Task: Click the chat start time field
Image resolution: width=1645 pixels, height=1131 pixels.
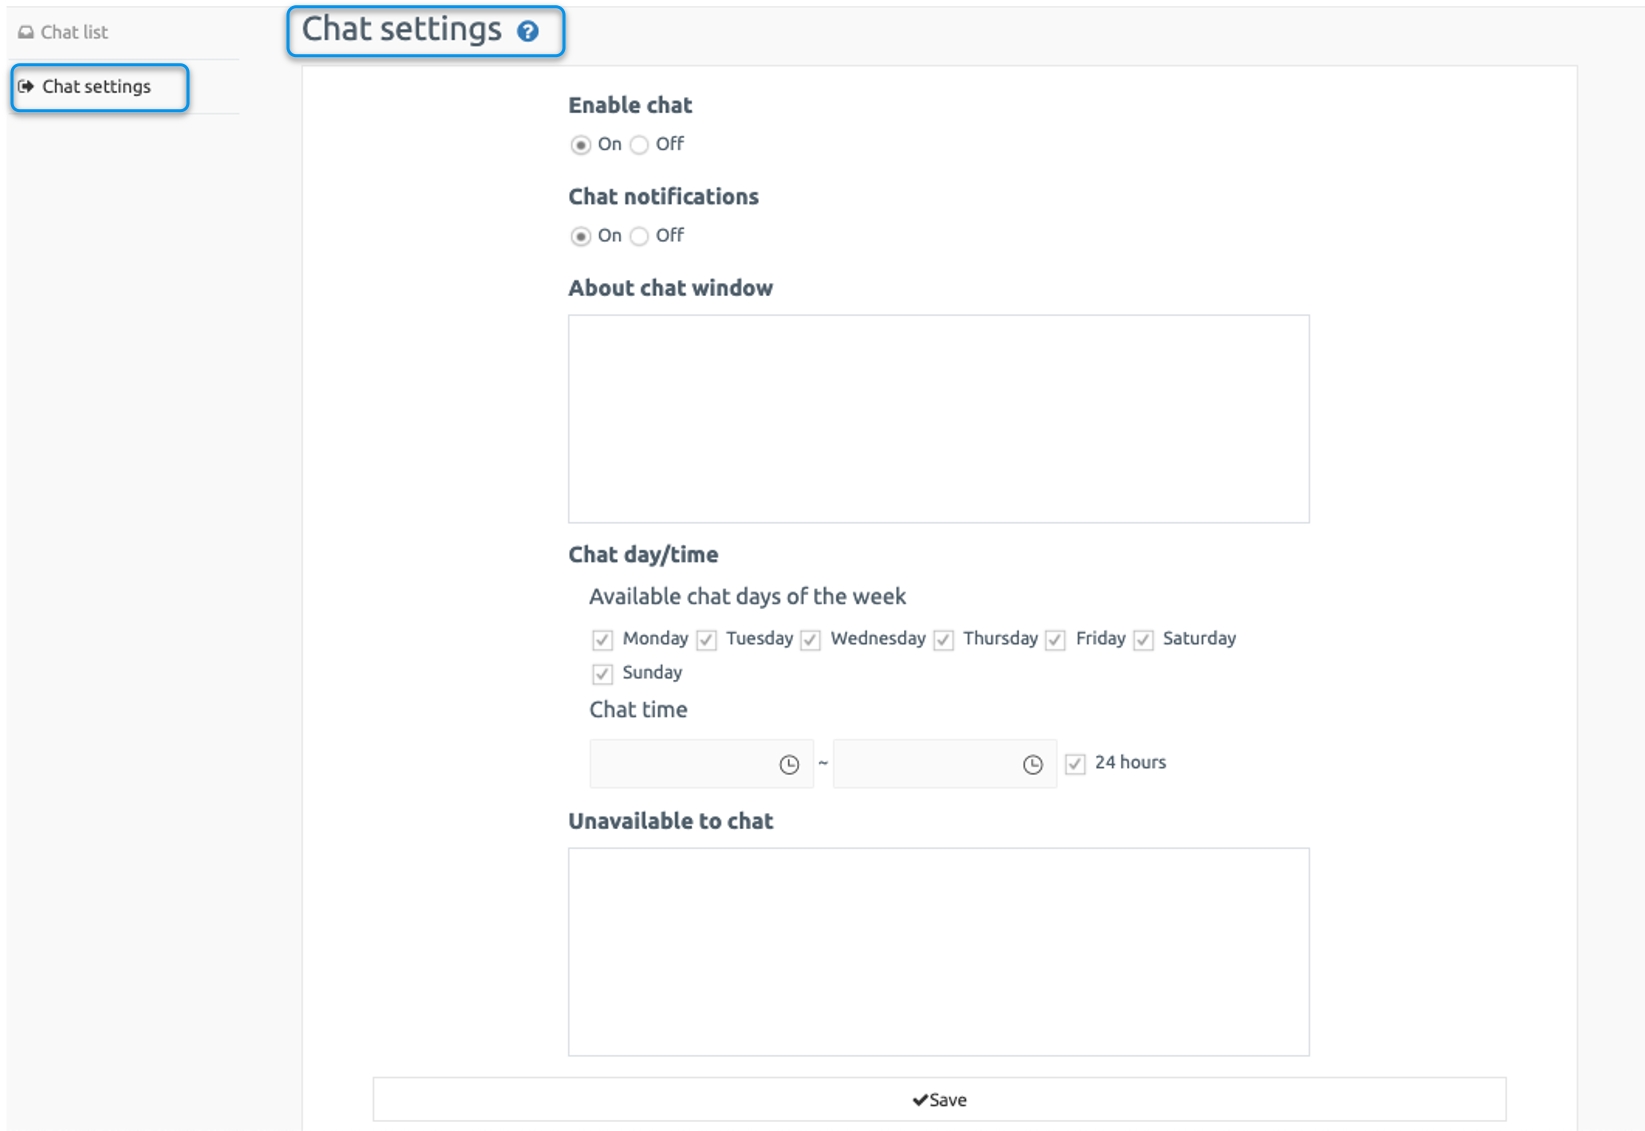Action: point(701,764)
